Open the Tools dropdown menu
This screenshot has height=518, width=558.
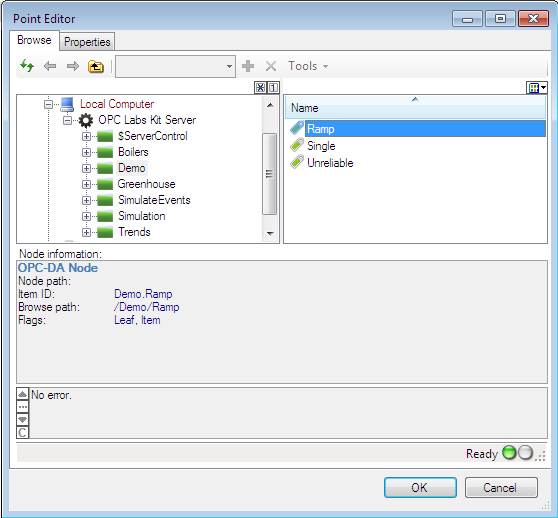tap(308, 66)
